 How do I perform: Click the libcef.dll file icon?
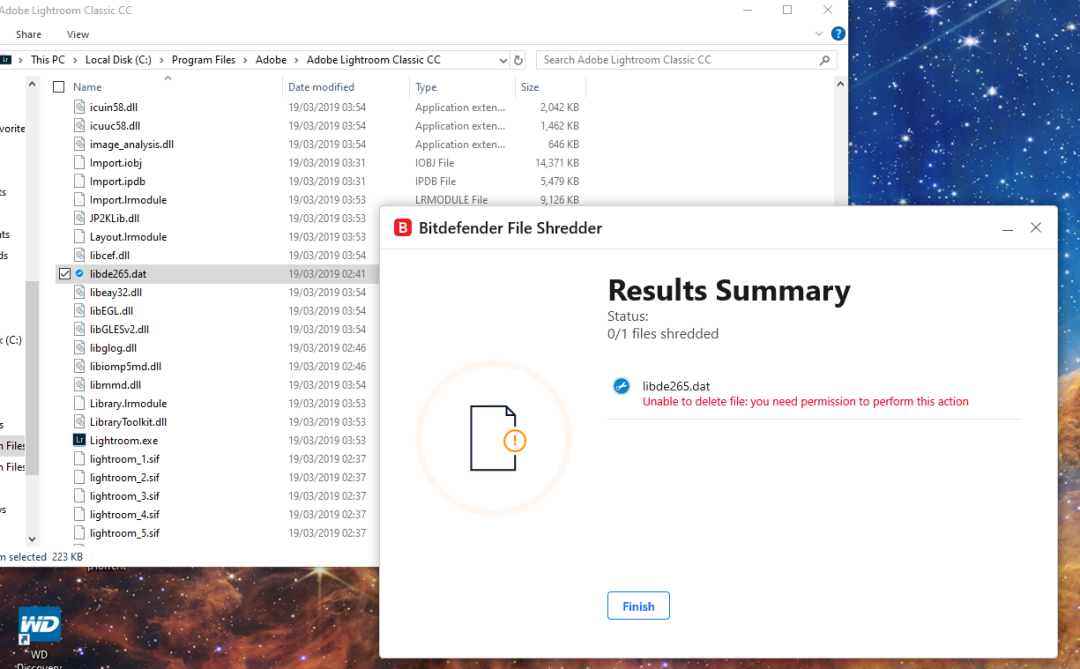pos(79,255)
